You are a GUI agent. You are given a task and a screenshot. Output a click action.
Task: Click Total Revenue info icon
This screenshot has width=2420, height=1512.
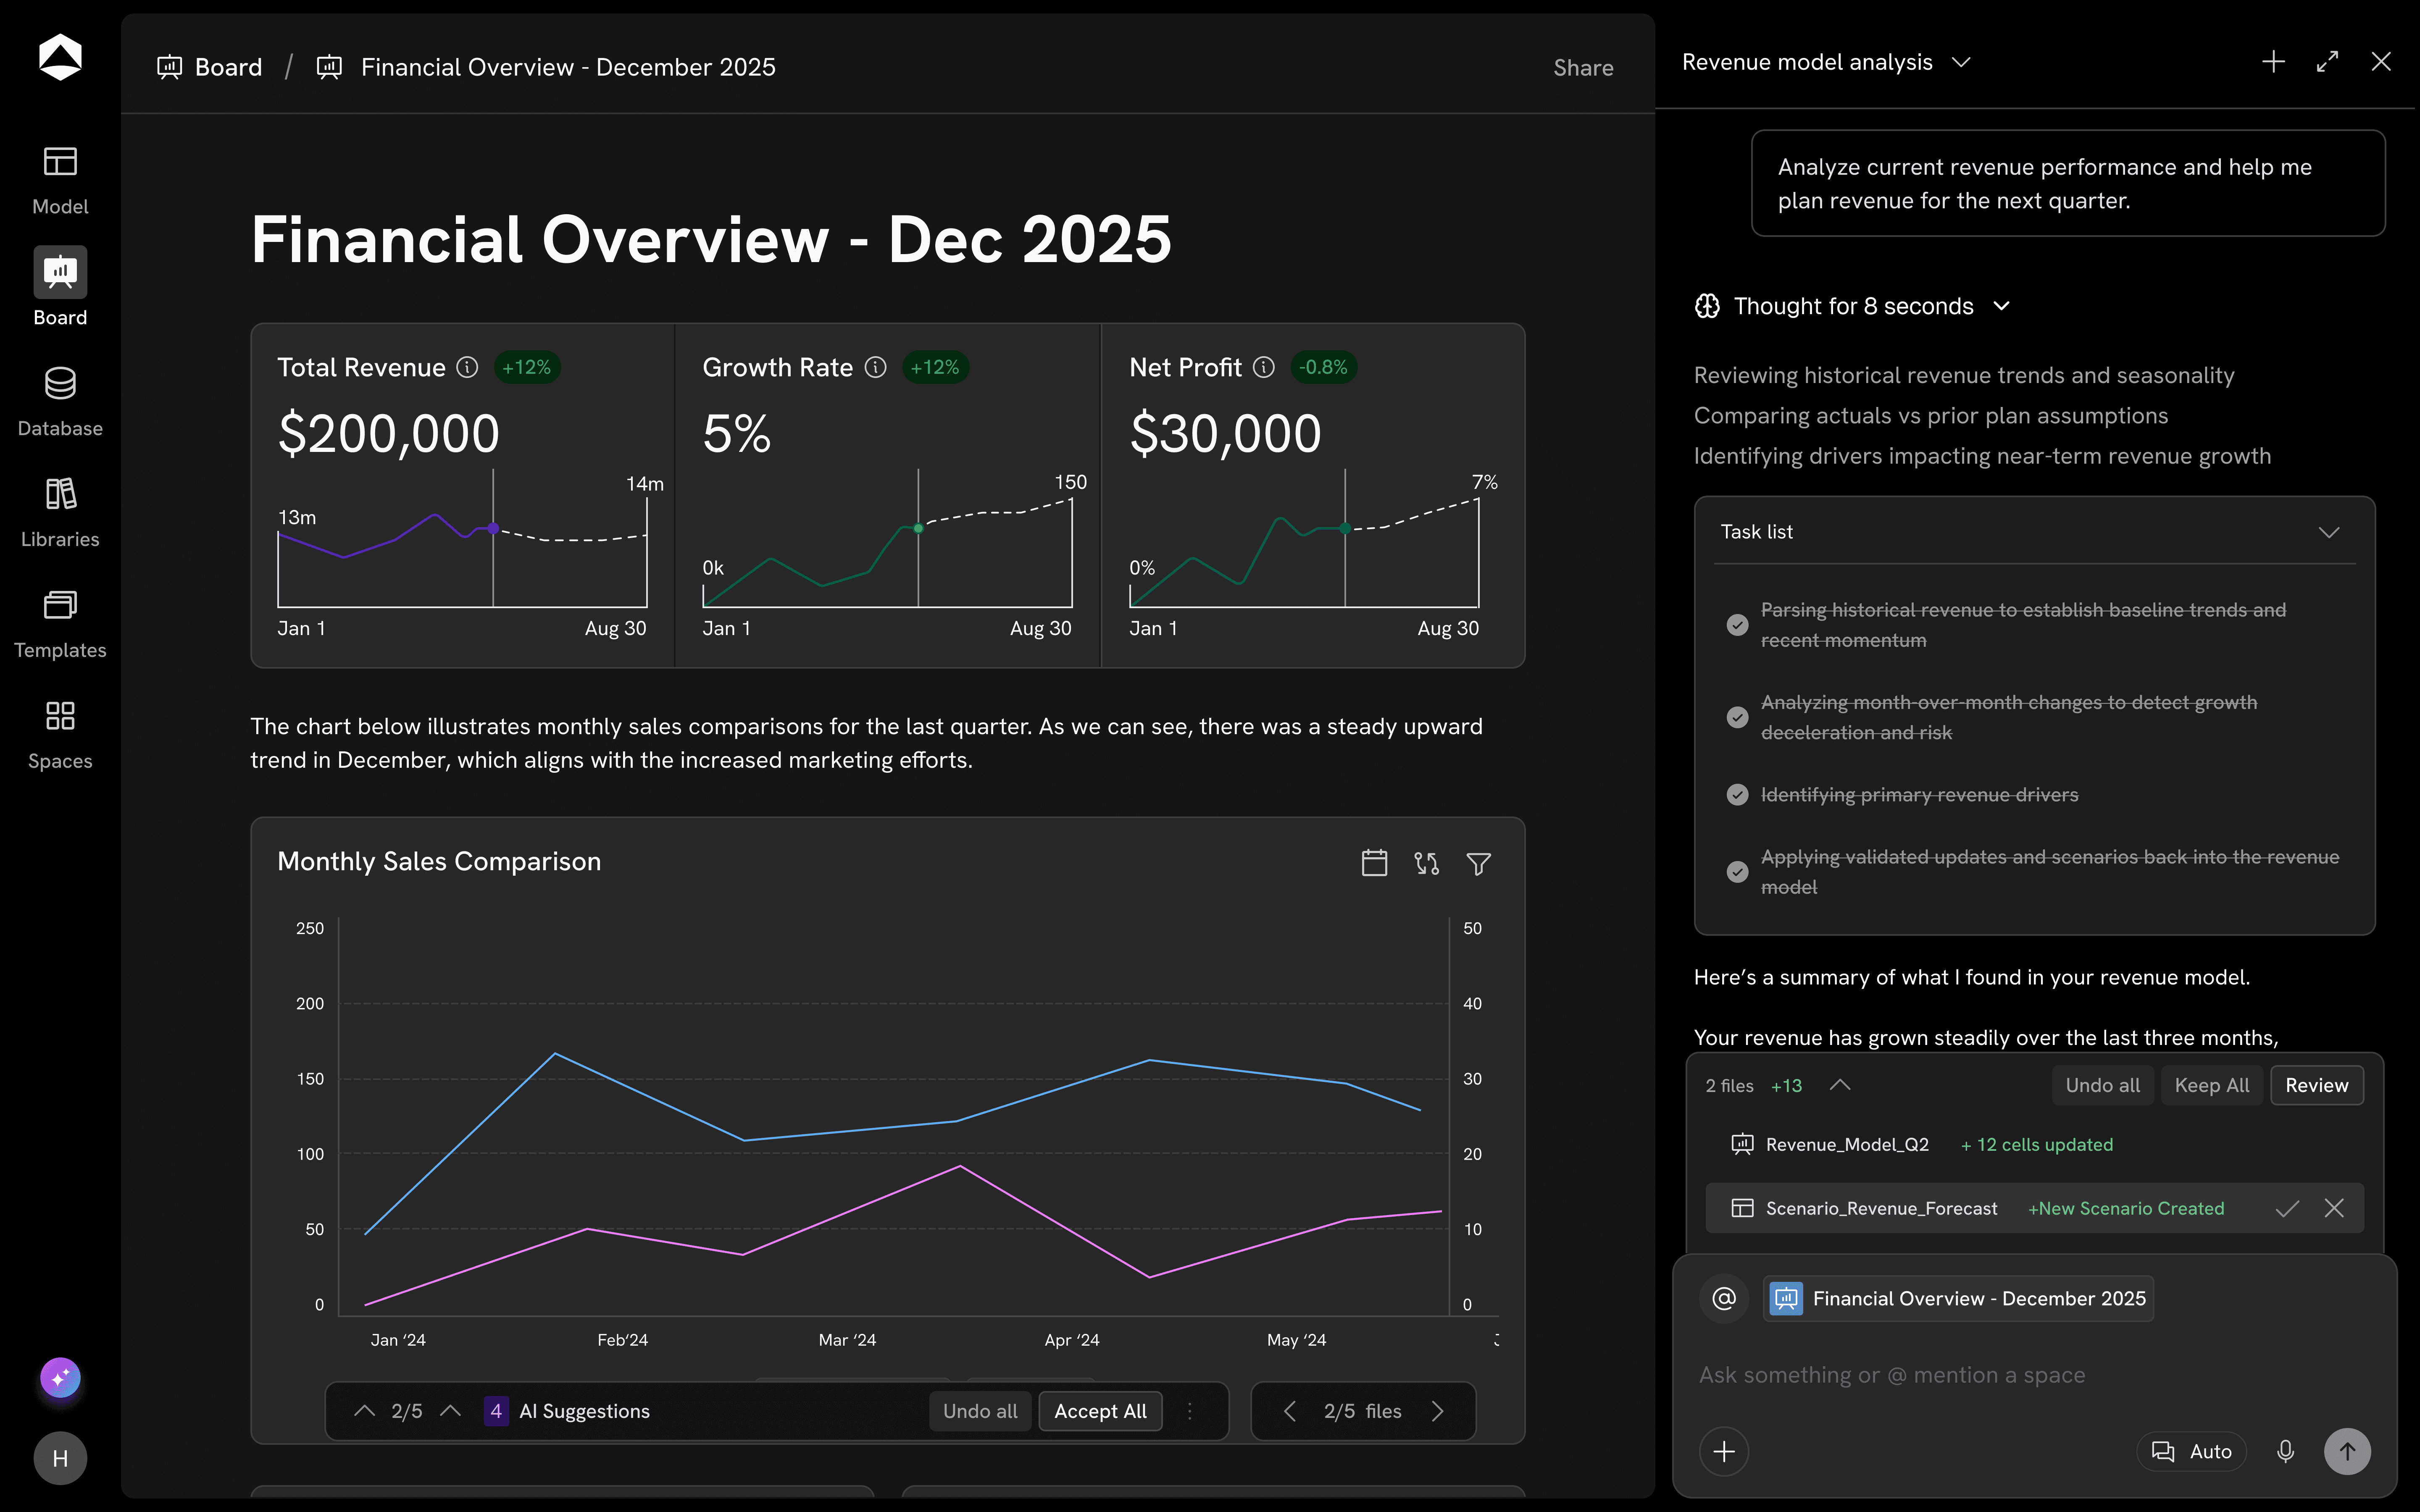[x=467, y=367]
